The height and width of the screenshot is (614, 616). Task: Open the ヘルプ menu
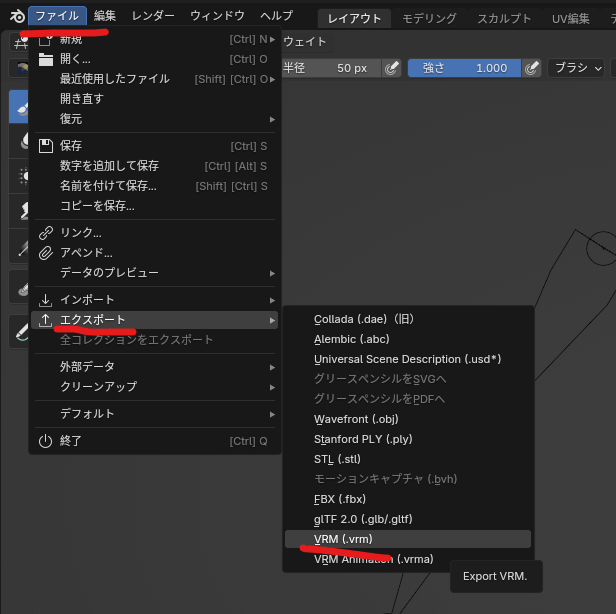(x=277, y=16)
